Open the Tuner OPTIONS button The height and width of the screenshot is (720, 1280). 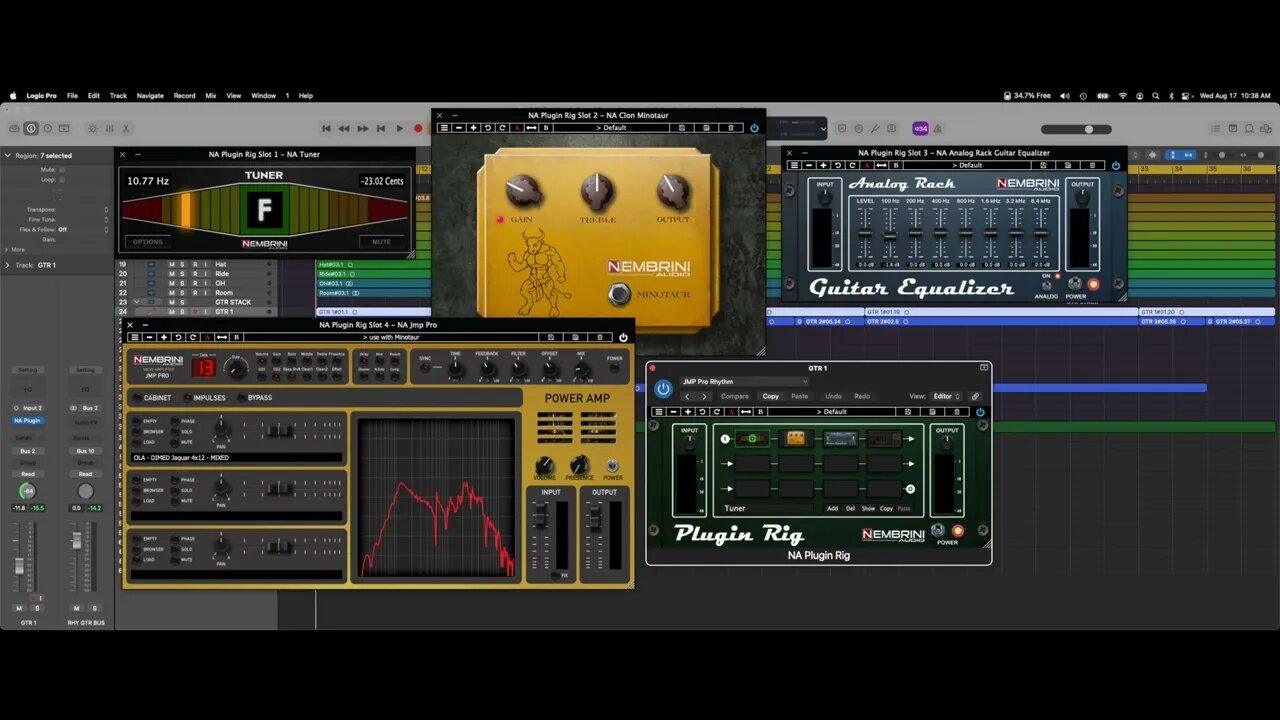pos(148,241)
